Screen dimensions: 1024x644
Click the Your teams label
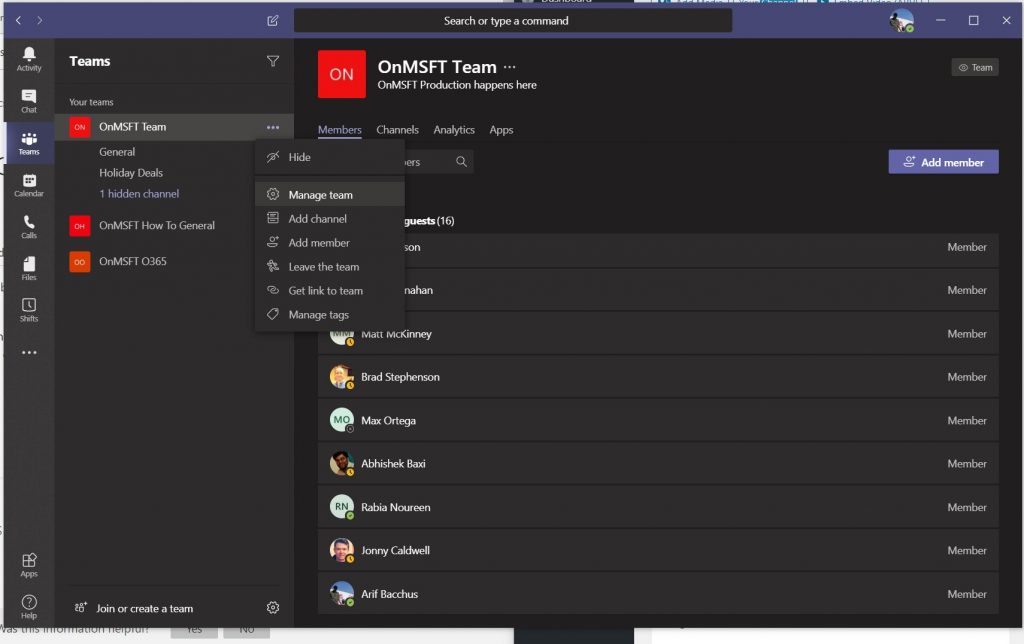pyautogui.click(x=91, y=103)
